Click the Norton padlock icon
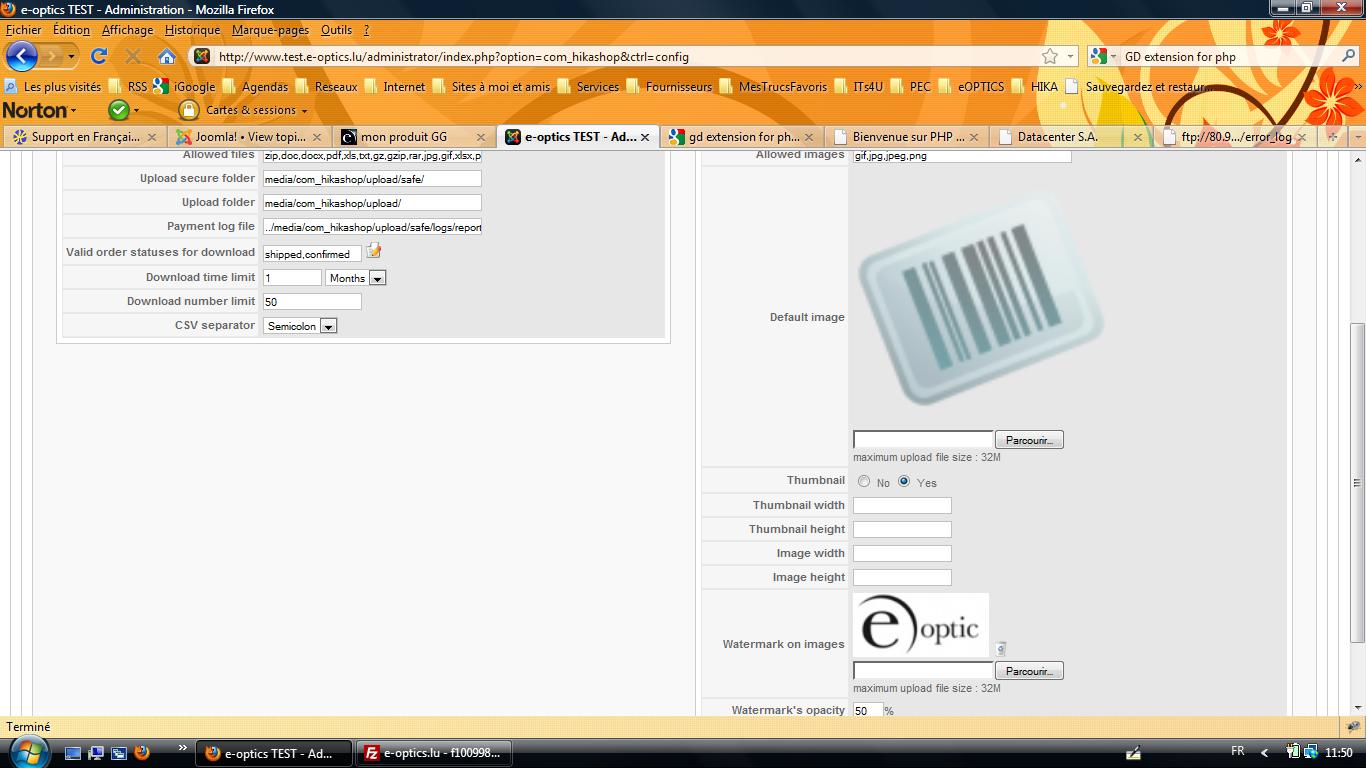Viewport: 1366px width, 768px height. click(x=188, y=110)
